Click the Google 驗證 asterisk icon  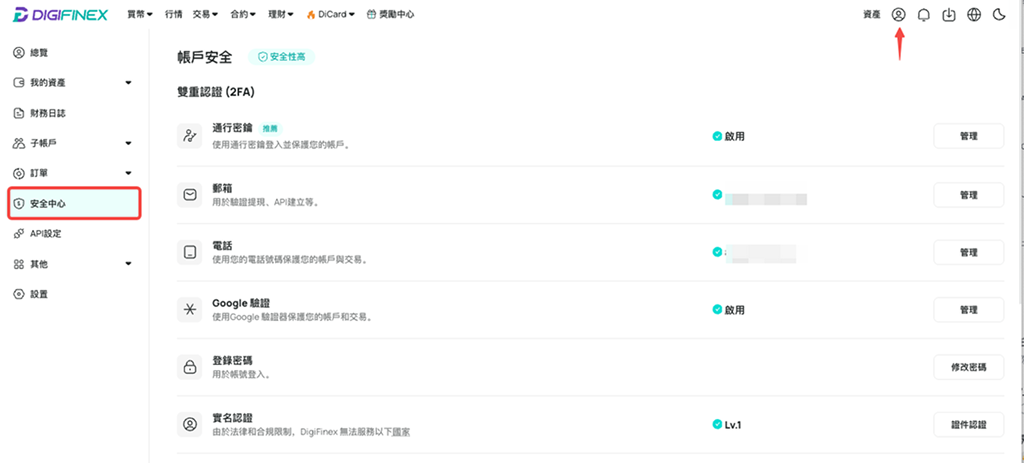pos(189,310)
